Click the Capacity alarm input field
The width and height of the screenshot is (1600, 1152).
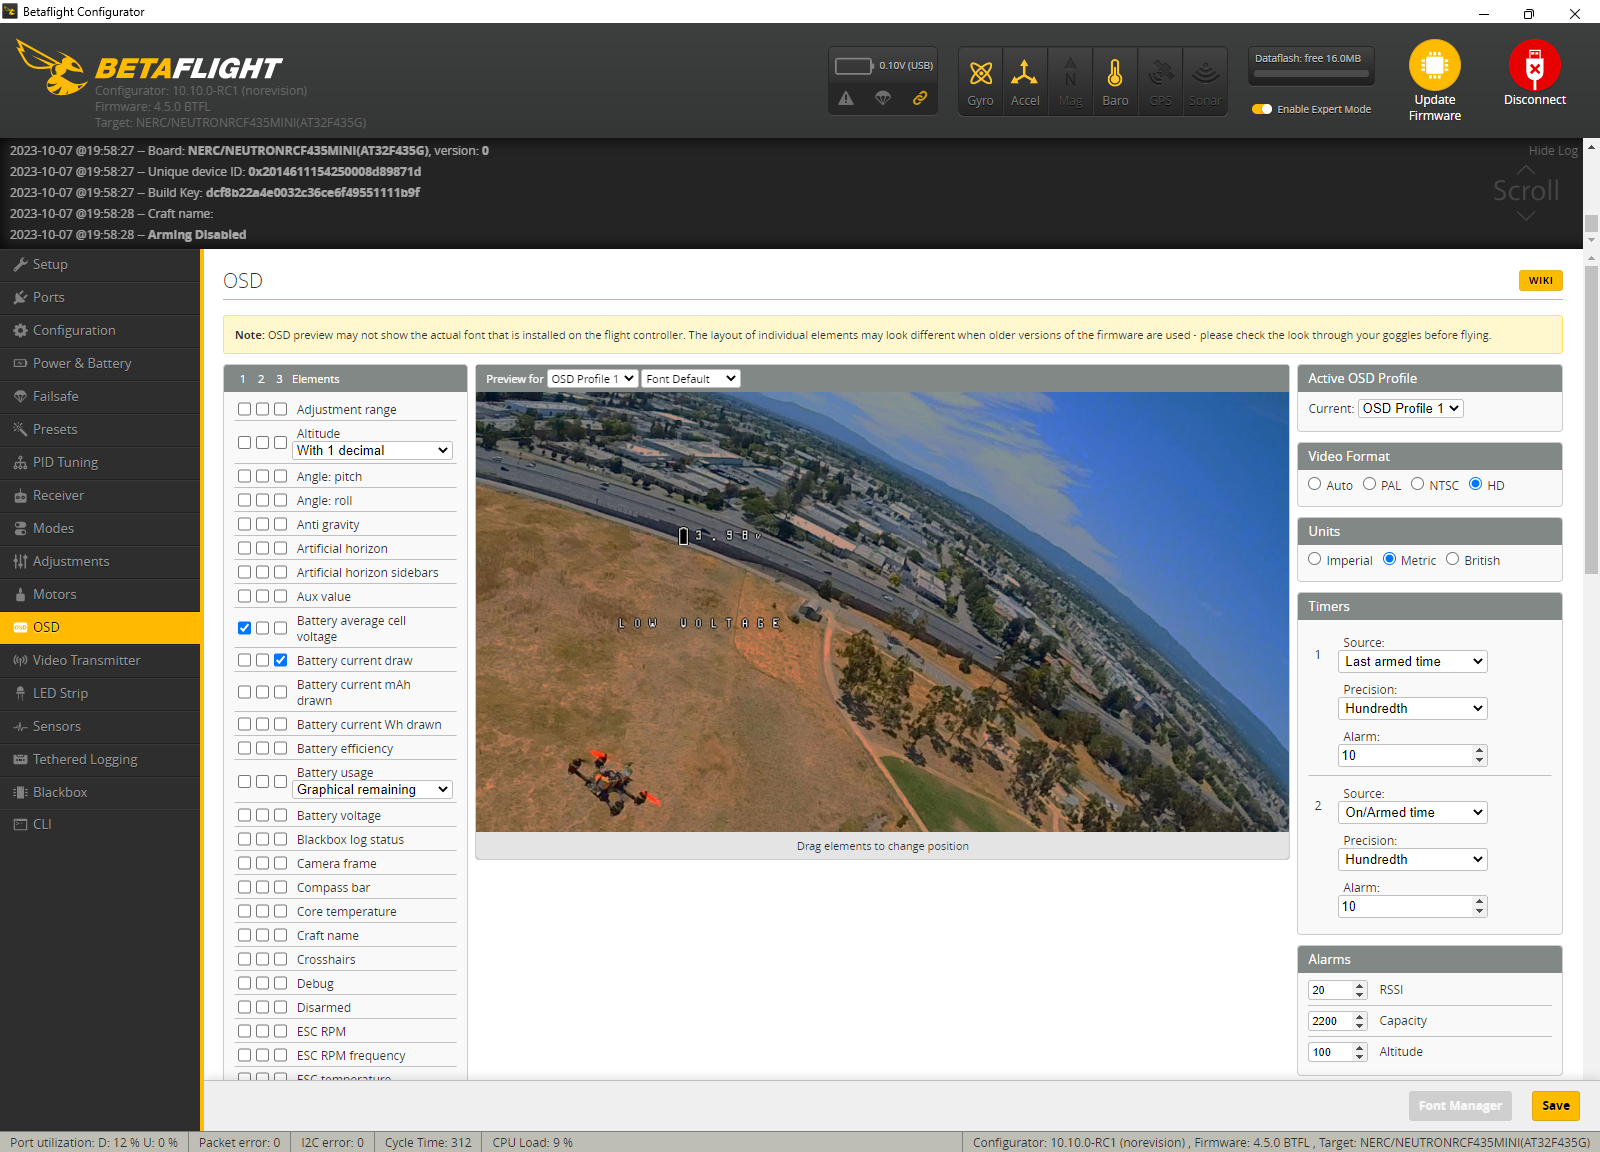(x=1332, y=1021)
